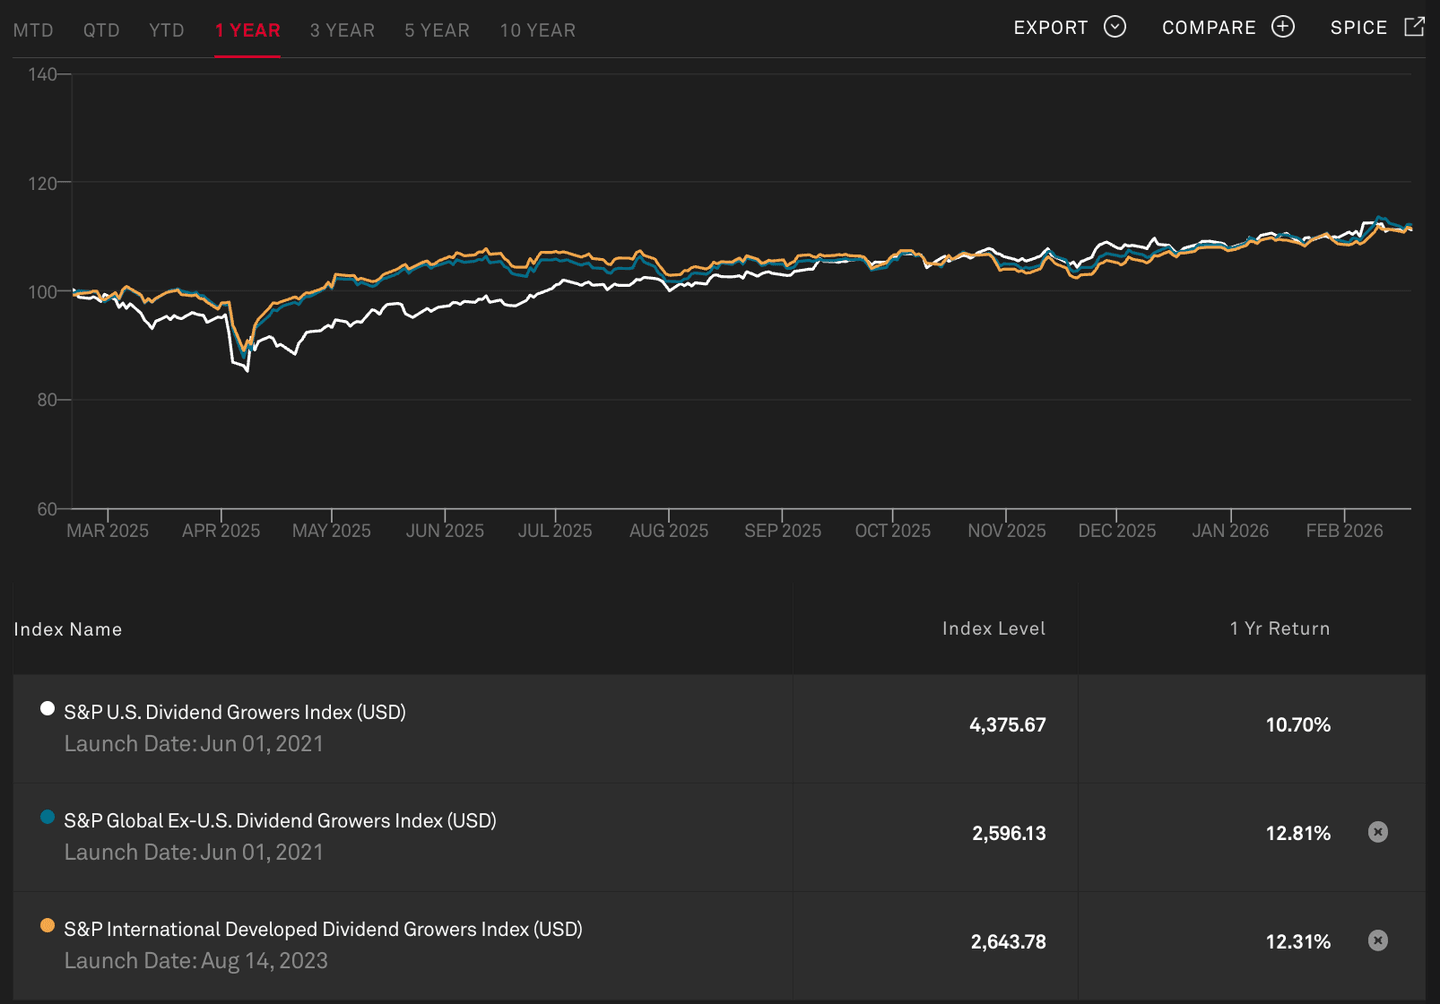1440x1004 pixels.
Task: Remove S&P International Developed Dividend Growers index
Action: [1378, 940]
